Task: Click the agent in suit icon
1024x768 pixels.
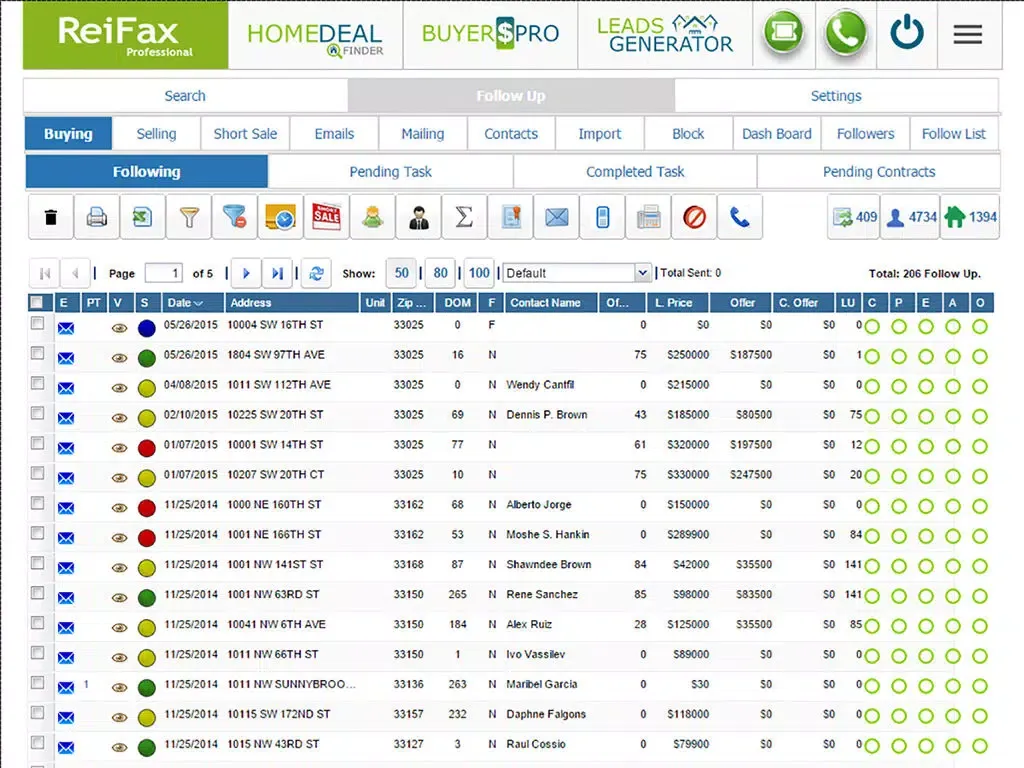Action: 419,217
